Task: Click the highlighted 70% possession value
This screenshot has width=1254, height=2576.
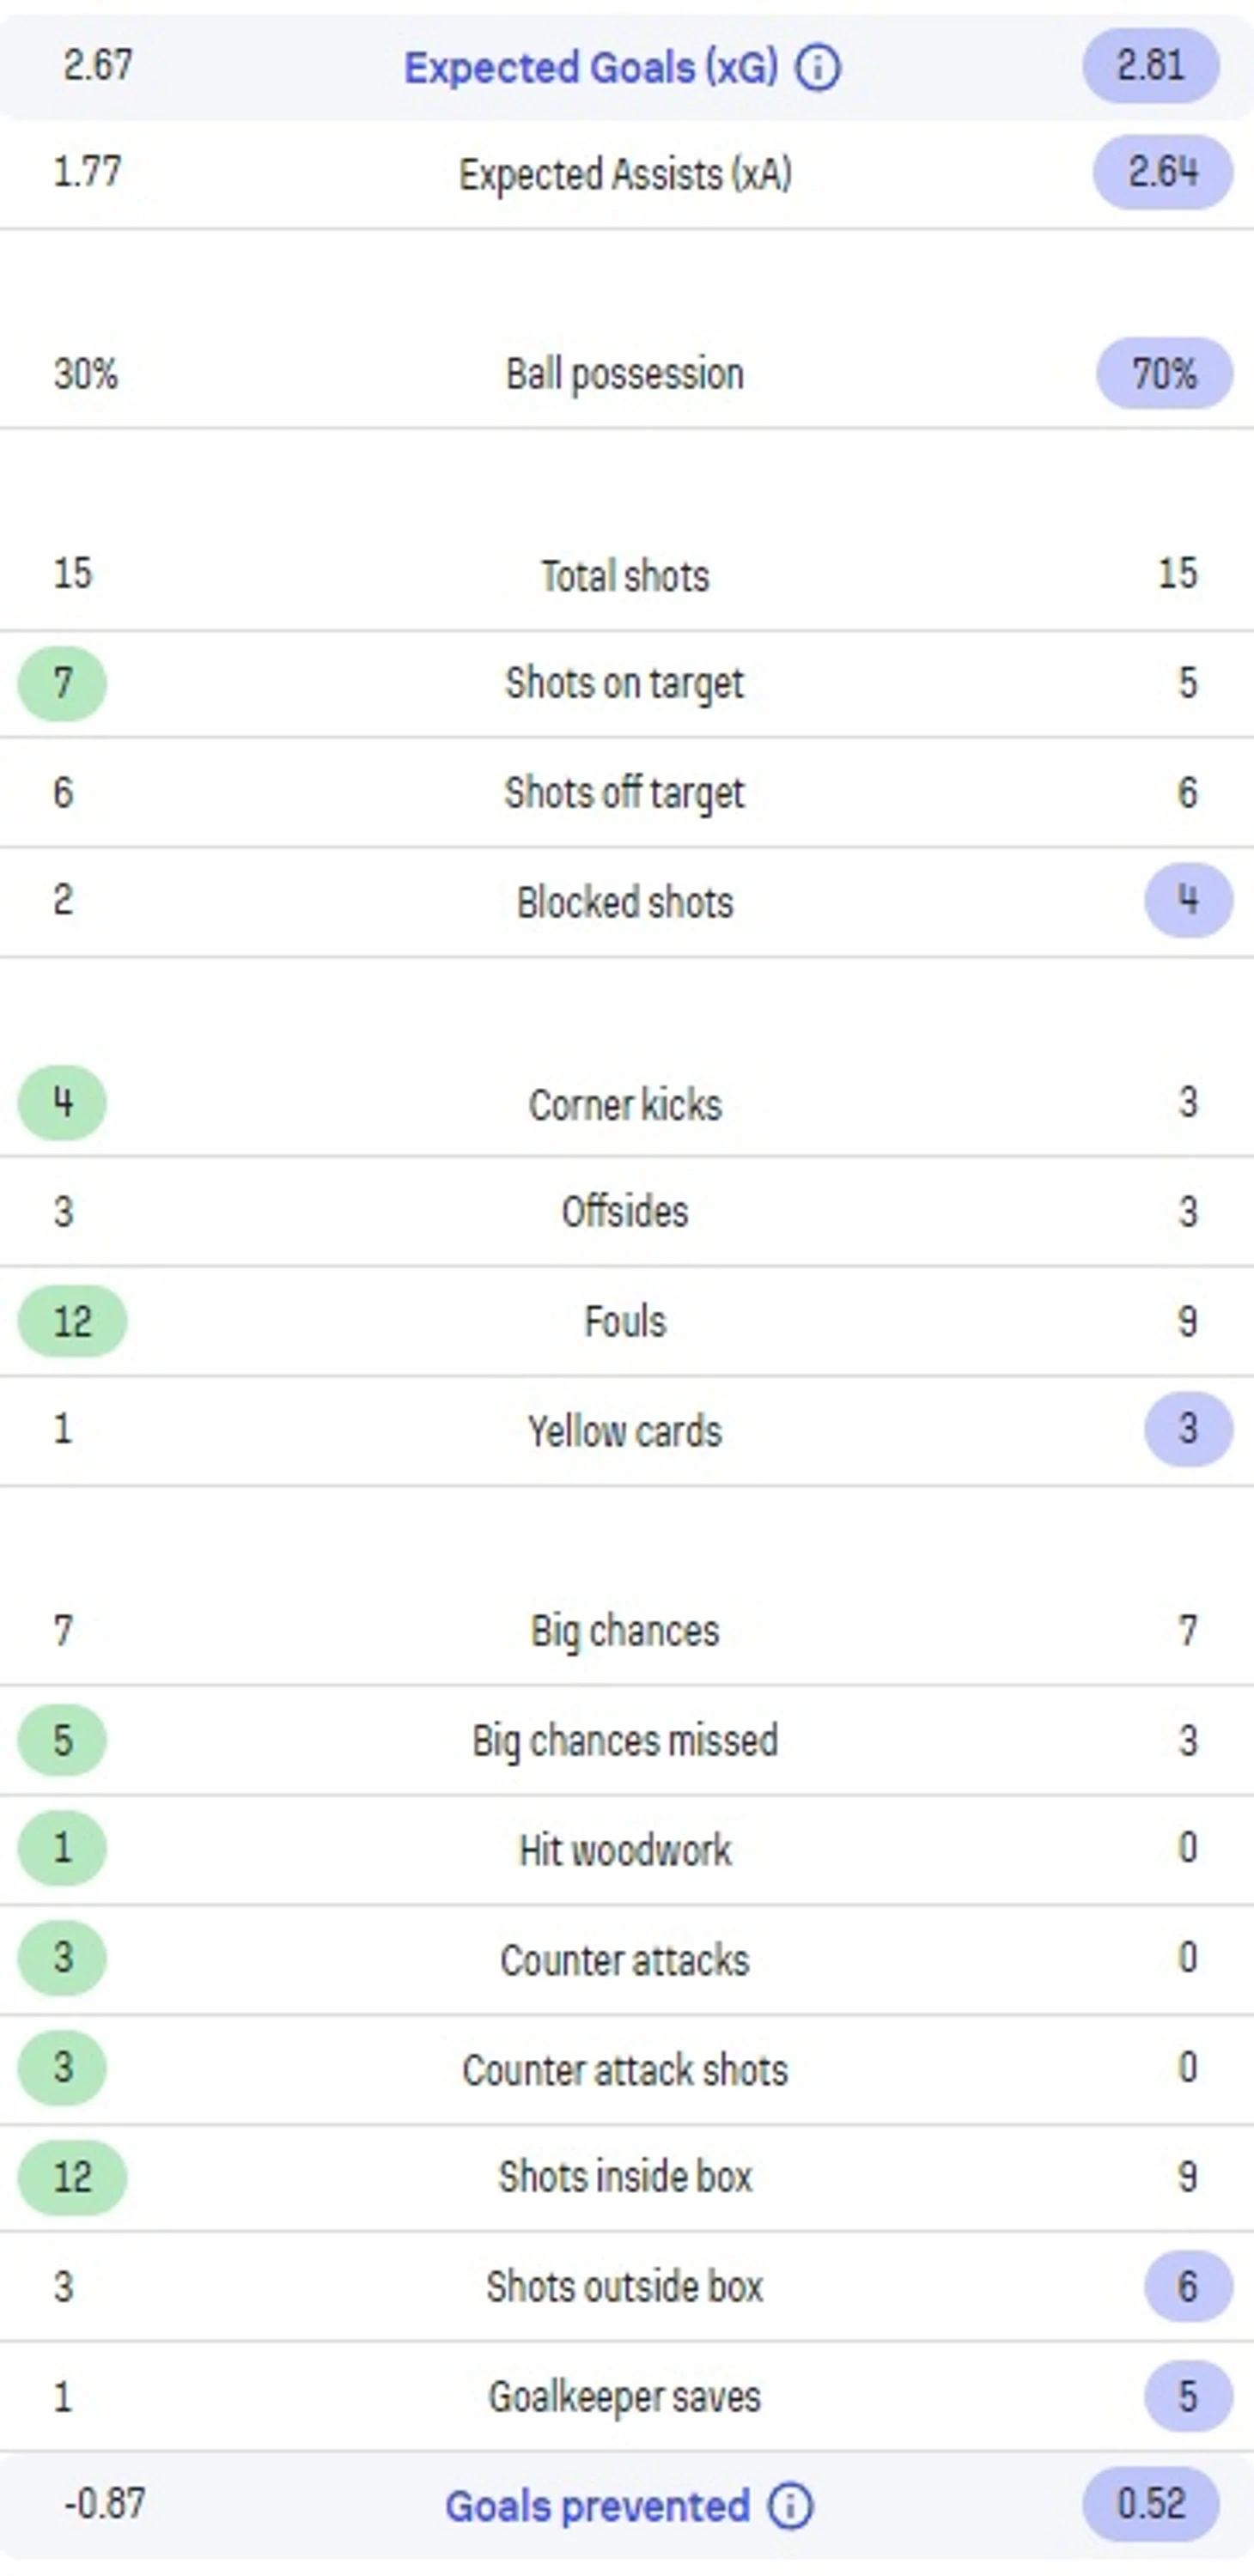Action: click(1164, 374)
